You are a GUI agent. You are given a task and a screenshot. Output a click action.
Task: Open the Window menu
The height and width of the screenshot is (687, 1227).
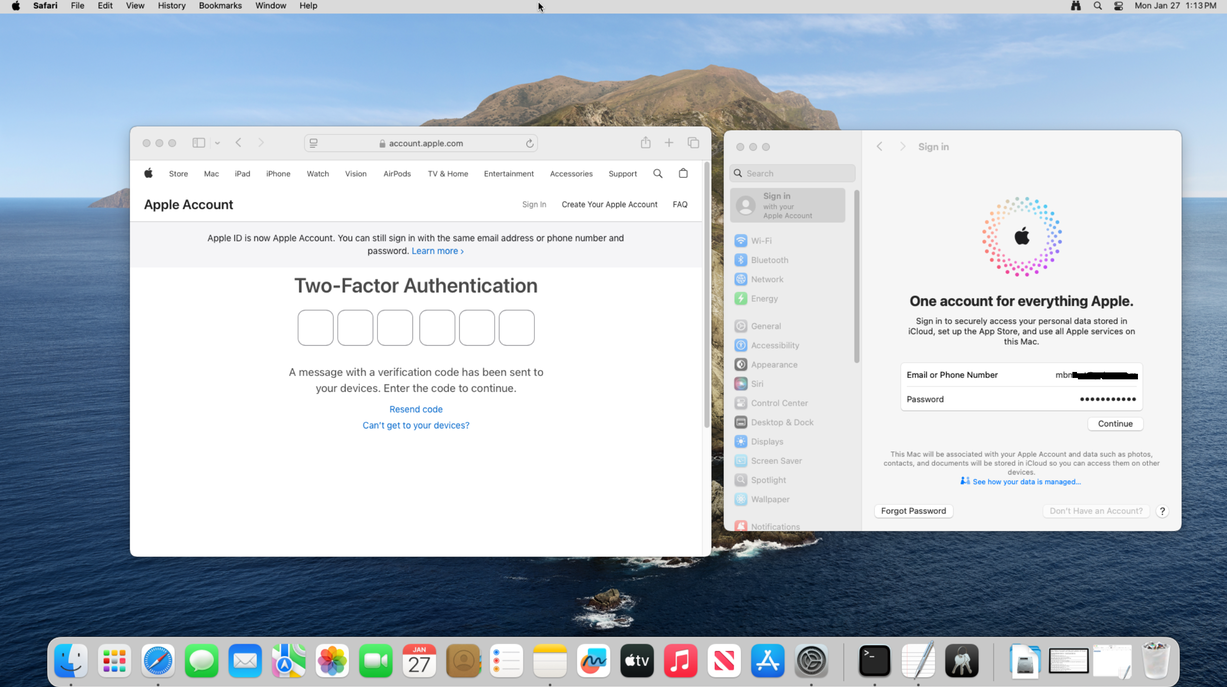pos(270,6)
